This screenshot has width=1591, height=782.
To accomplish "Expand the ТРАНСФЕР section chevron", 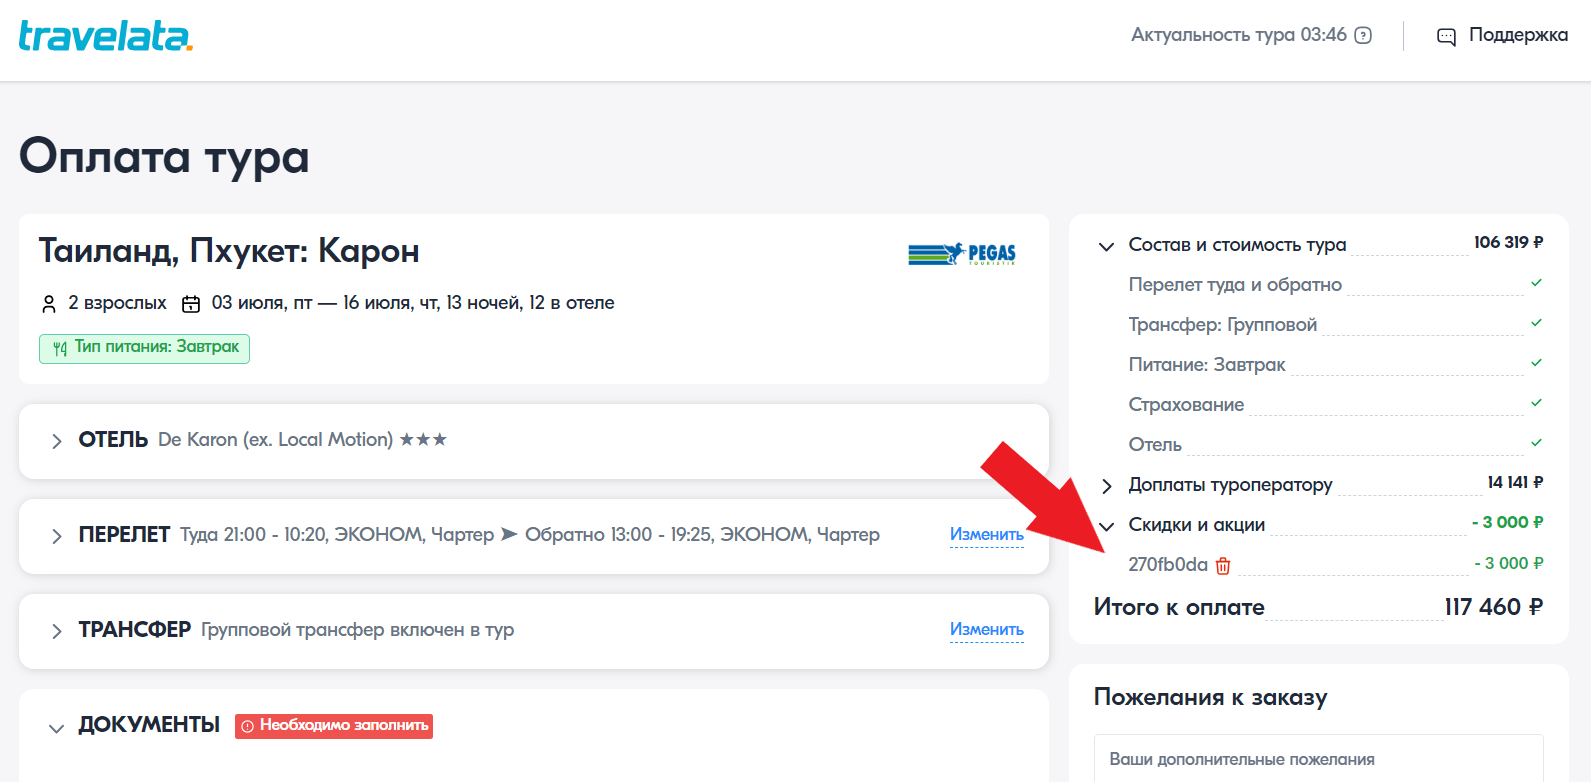I will click(57, 631).
